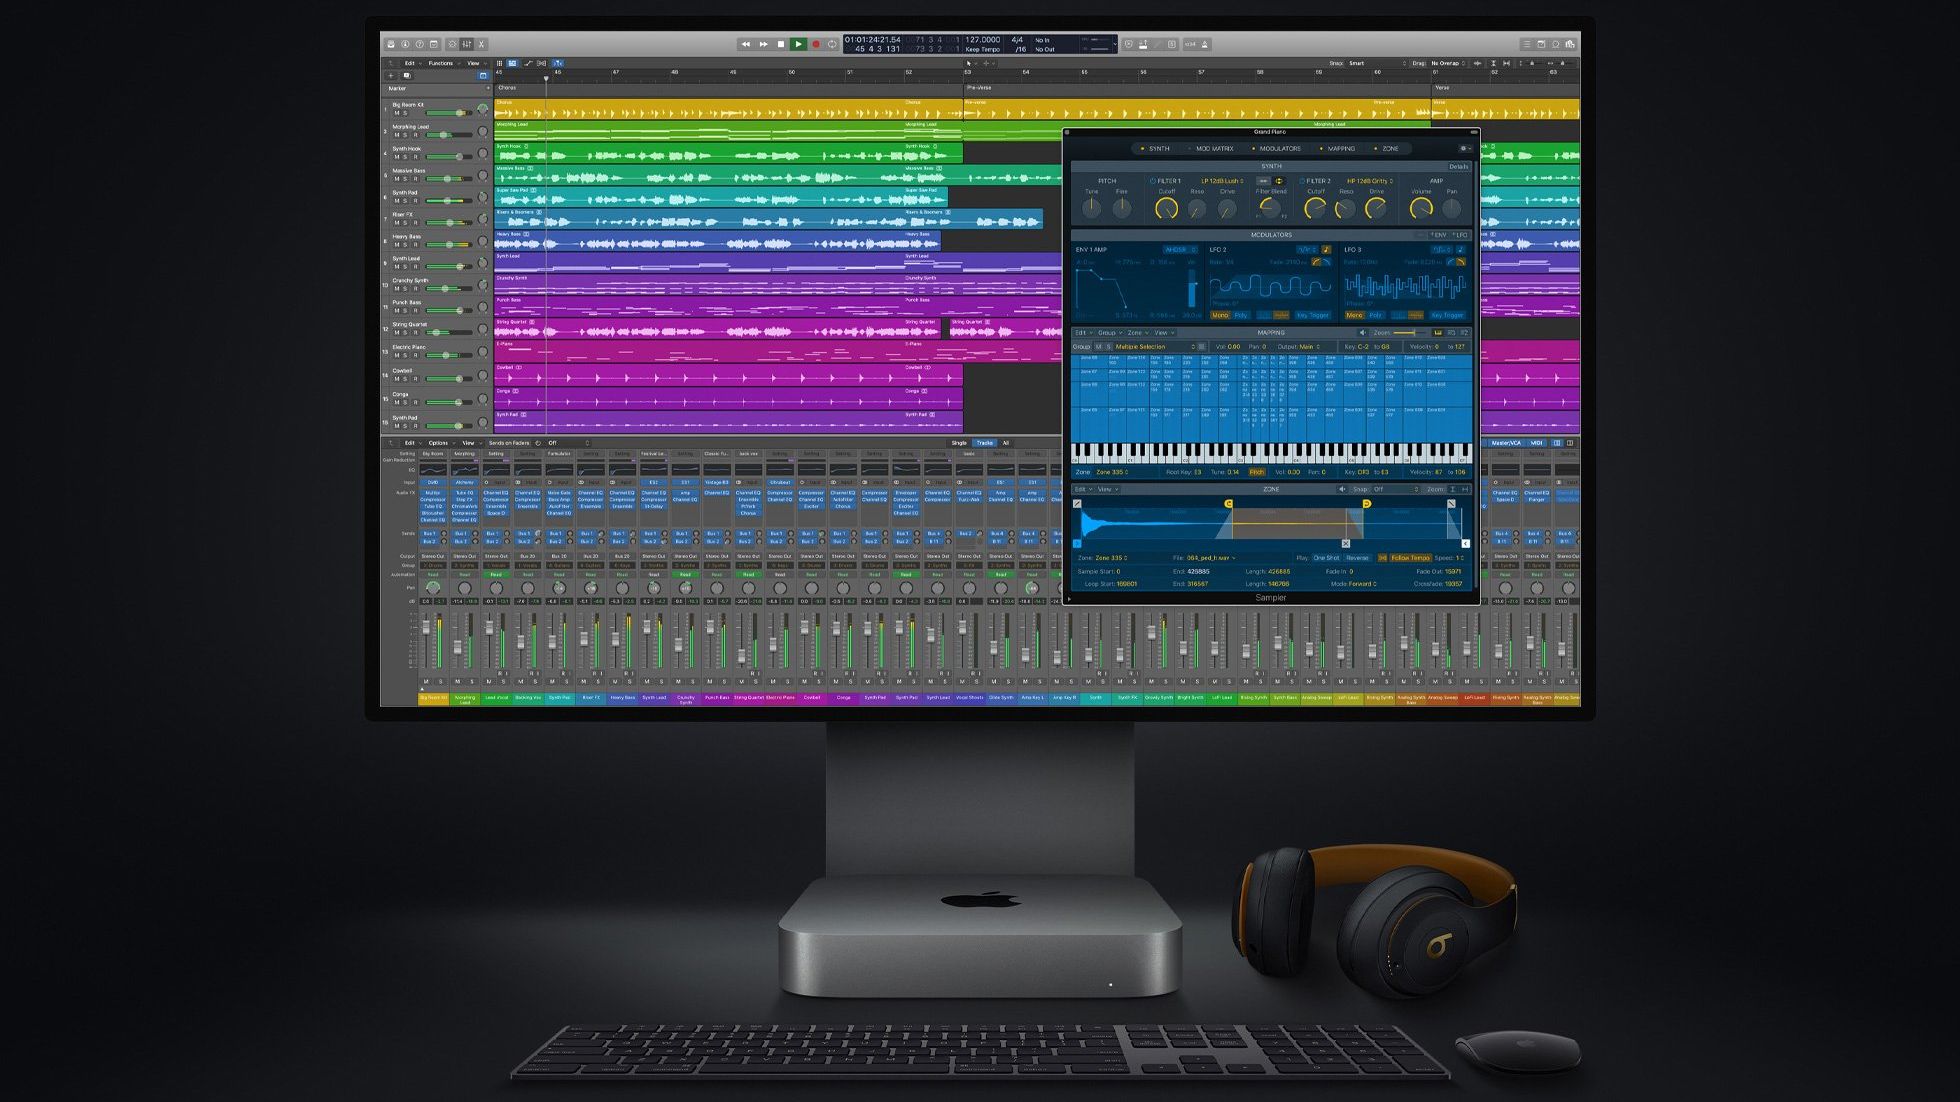The width and height of the screenshot is (1960, 1102).
Task: Open the Sampler MAPPING tab
Action: (x=1340, y=148)
